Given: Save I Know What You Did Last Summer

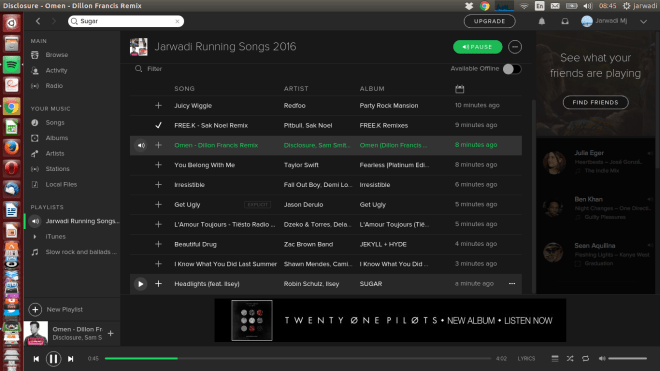Looking at the screenshot, I should point(158,264).
